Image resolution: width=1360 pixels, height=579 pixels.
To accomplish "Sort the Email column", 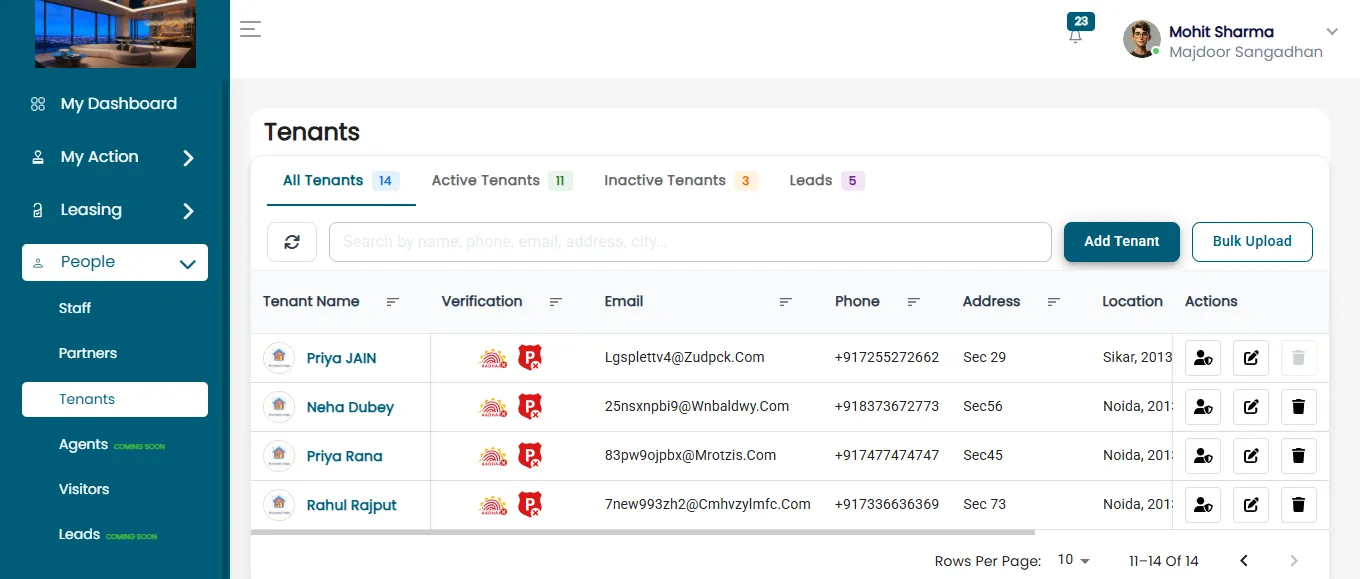I will point(786,302).
